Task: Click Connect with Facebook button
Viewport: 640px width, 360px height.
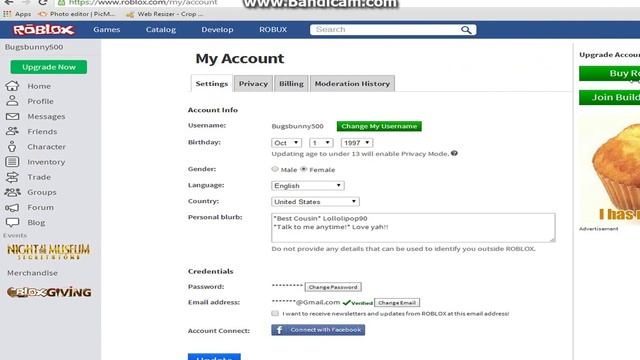Action: pos(318,330)
